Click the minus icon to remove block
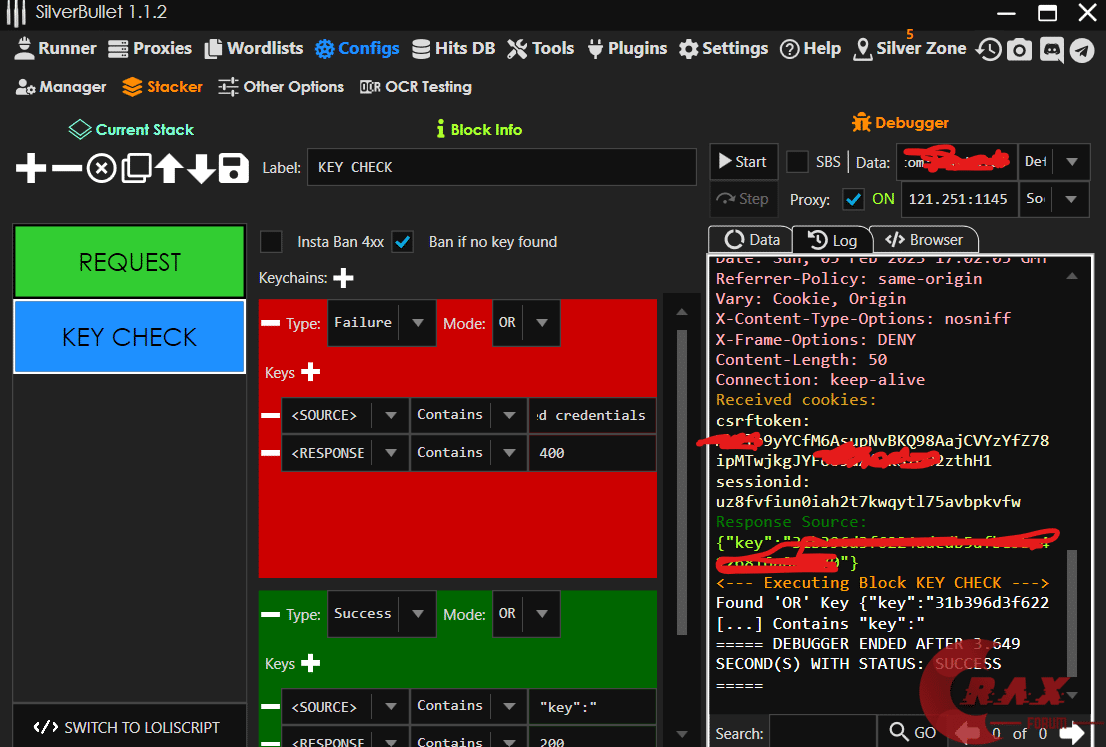Viewport: 1106px width, 747px height. point(66,168)
